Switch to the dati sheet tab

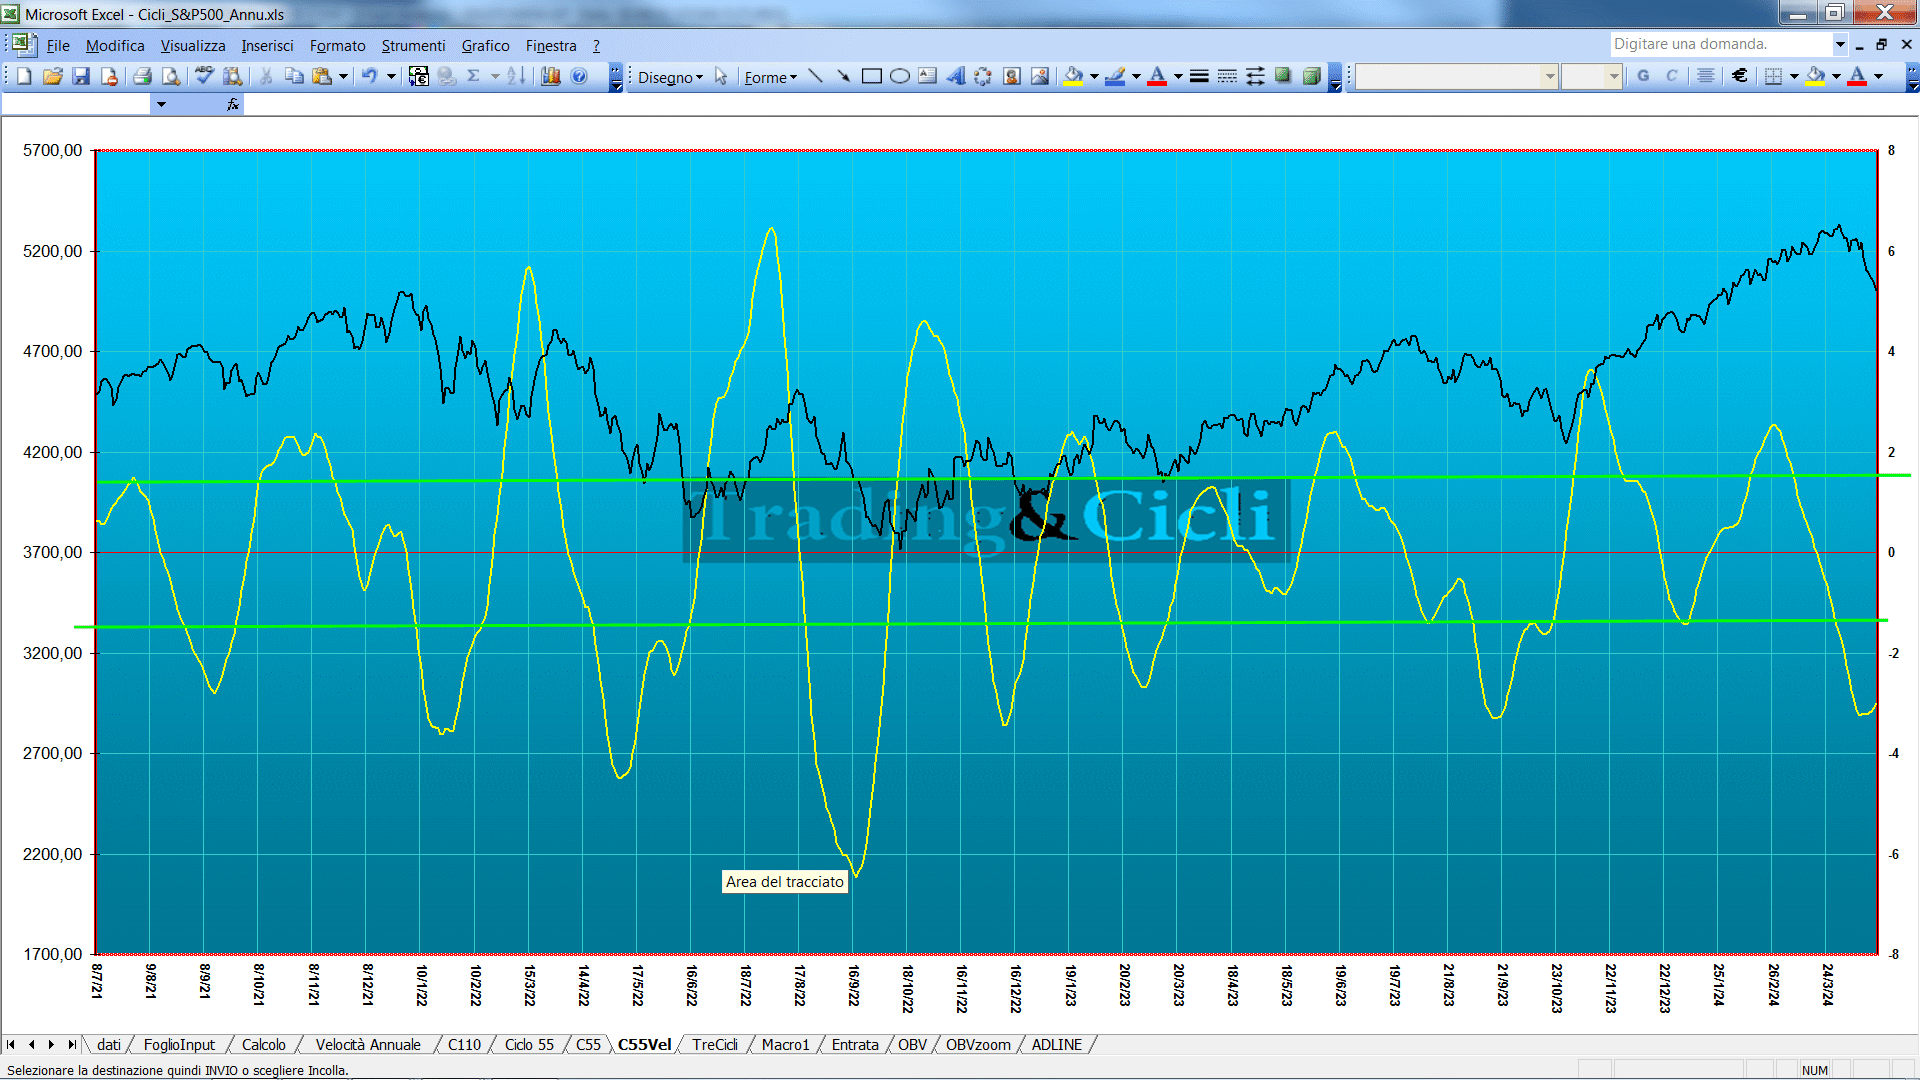click(x=109, y=1044)
